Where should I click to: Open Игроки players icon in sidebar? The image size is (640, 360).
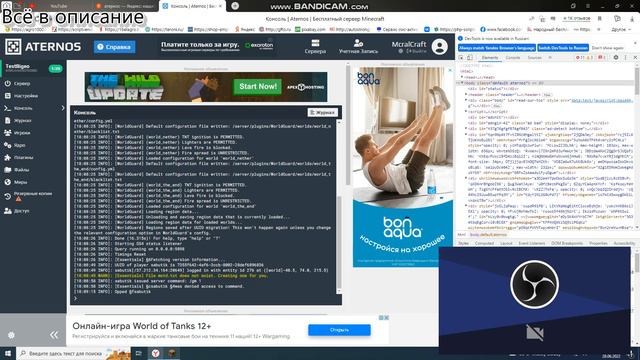(x=8, y=133)
